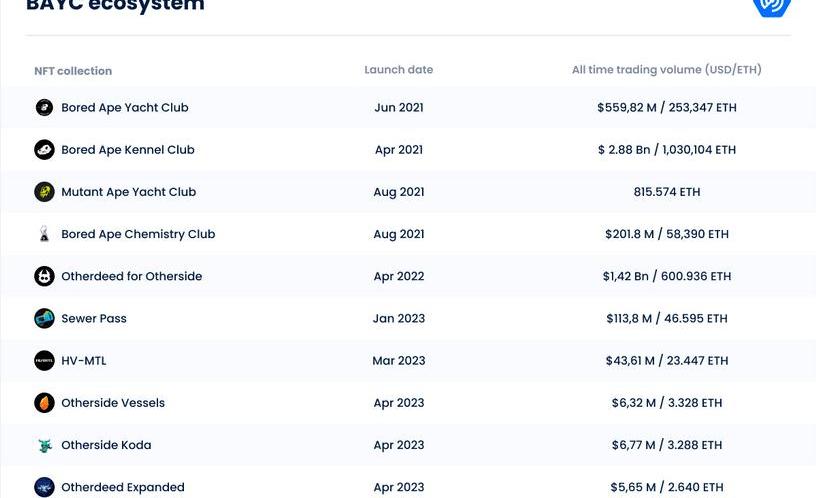Sort by NFT collection column header
The image size is (816, 498).
pyautogui.click(x=73, y=71)
